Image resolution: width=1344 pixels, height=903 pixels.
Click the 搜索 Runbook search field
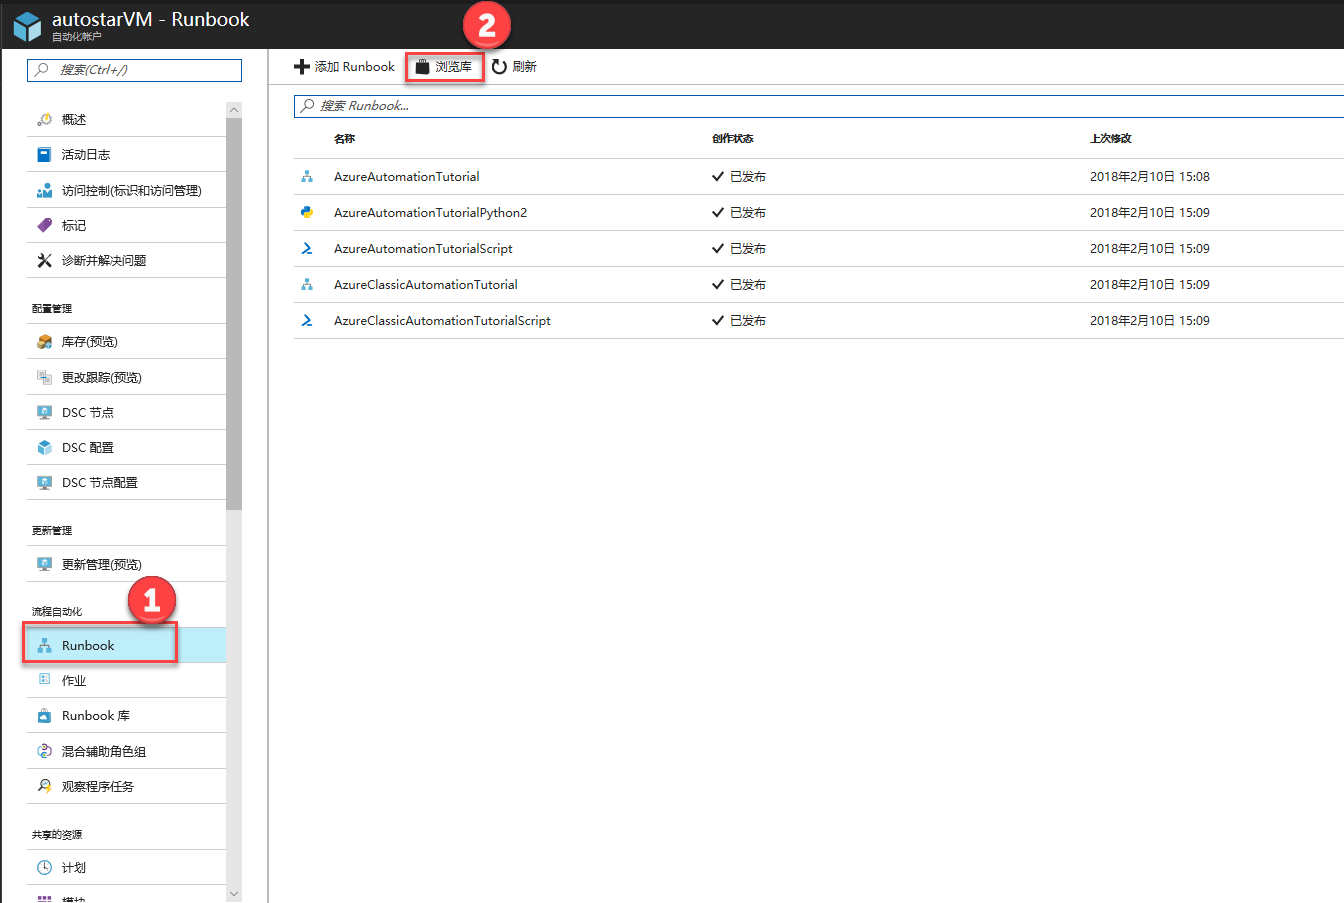point(819,106)
